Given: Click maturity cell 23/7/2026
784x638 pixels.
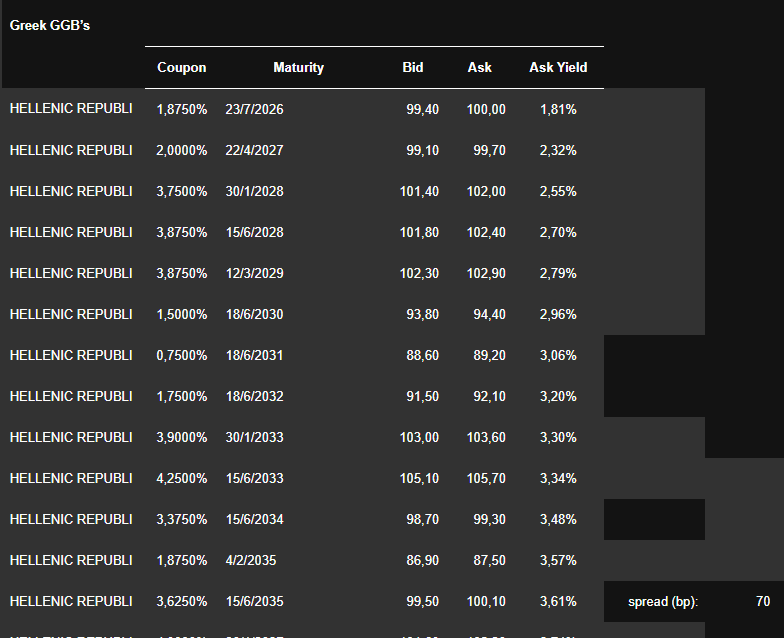Looking at the screenshot, I should [x=254, y=110].
